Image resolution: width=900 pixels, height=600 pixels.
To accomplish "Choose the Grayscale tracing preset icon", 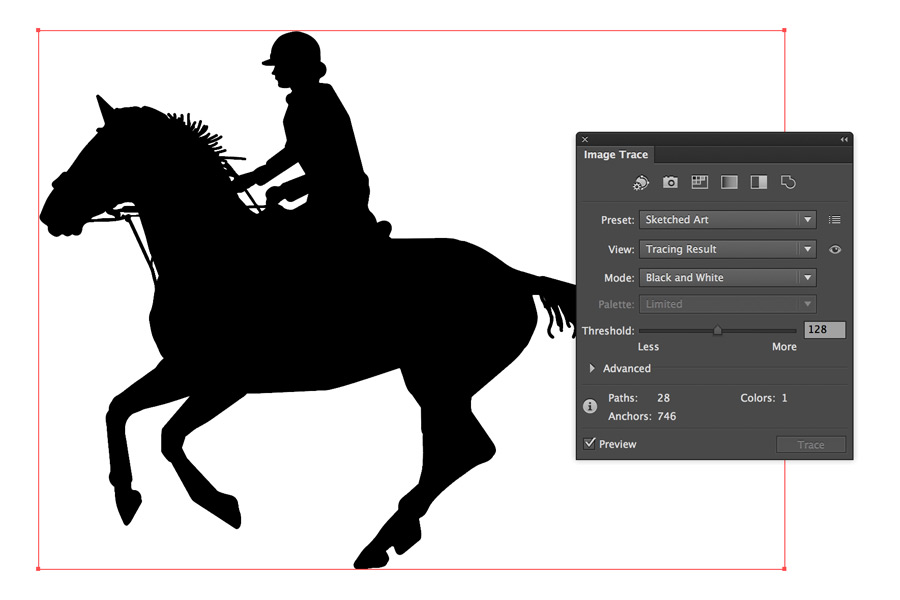I will pyautogui.click(x=728, y=182).
